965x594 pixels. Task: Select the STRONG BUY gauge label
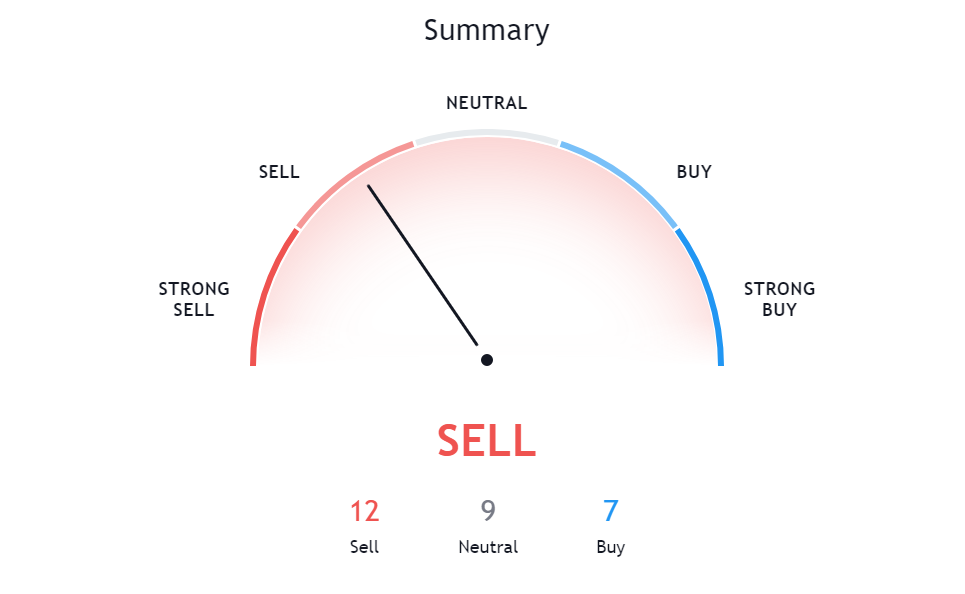coord(779,299)
